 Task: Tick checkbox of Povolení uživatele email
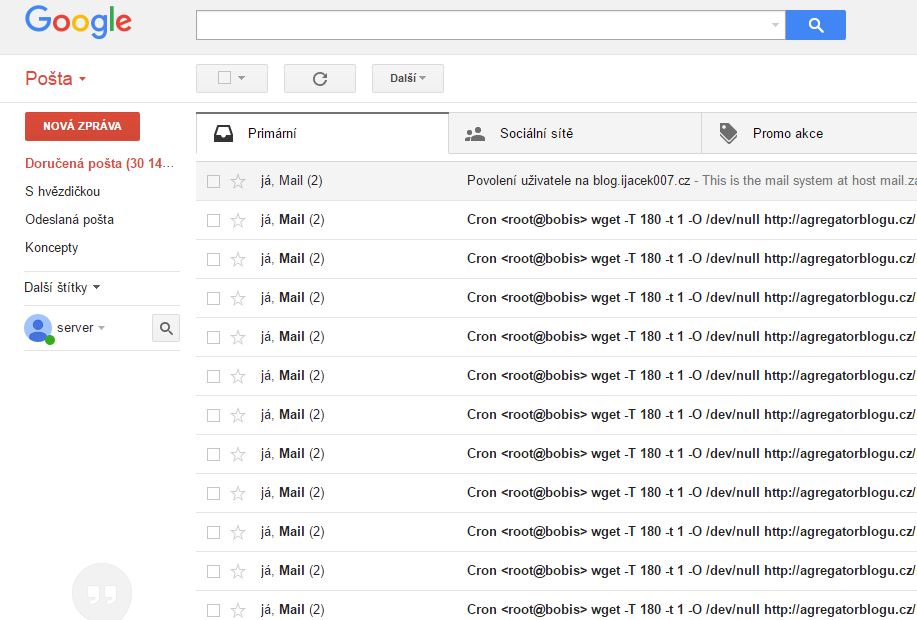213,181
